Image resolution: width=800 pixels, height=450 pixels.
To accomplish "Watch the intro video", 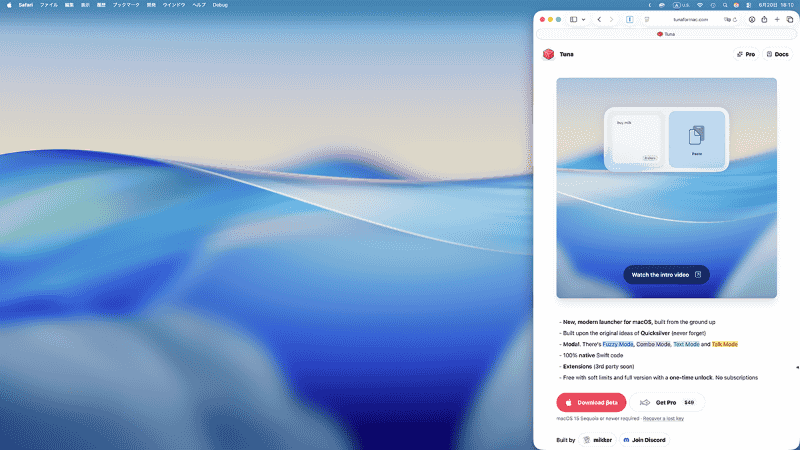I will tap(666, 274).
